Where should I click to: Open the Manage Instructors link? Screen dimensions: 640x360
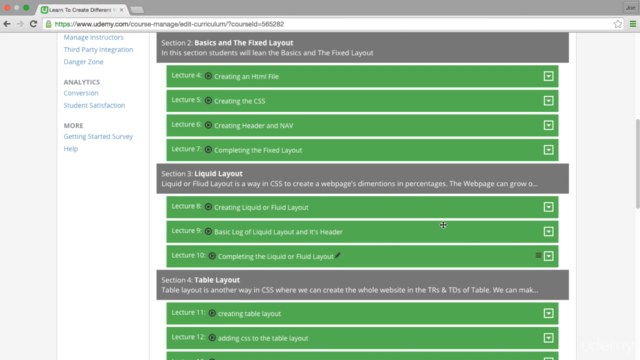pos(93,37)
